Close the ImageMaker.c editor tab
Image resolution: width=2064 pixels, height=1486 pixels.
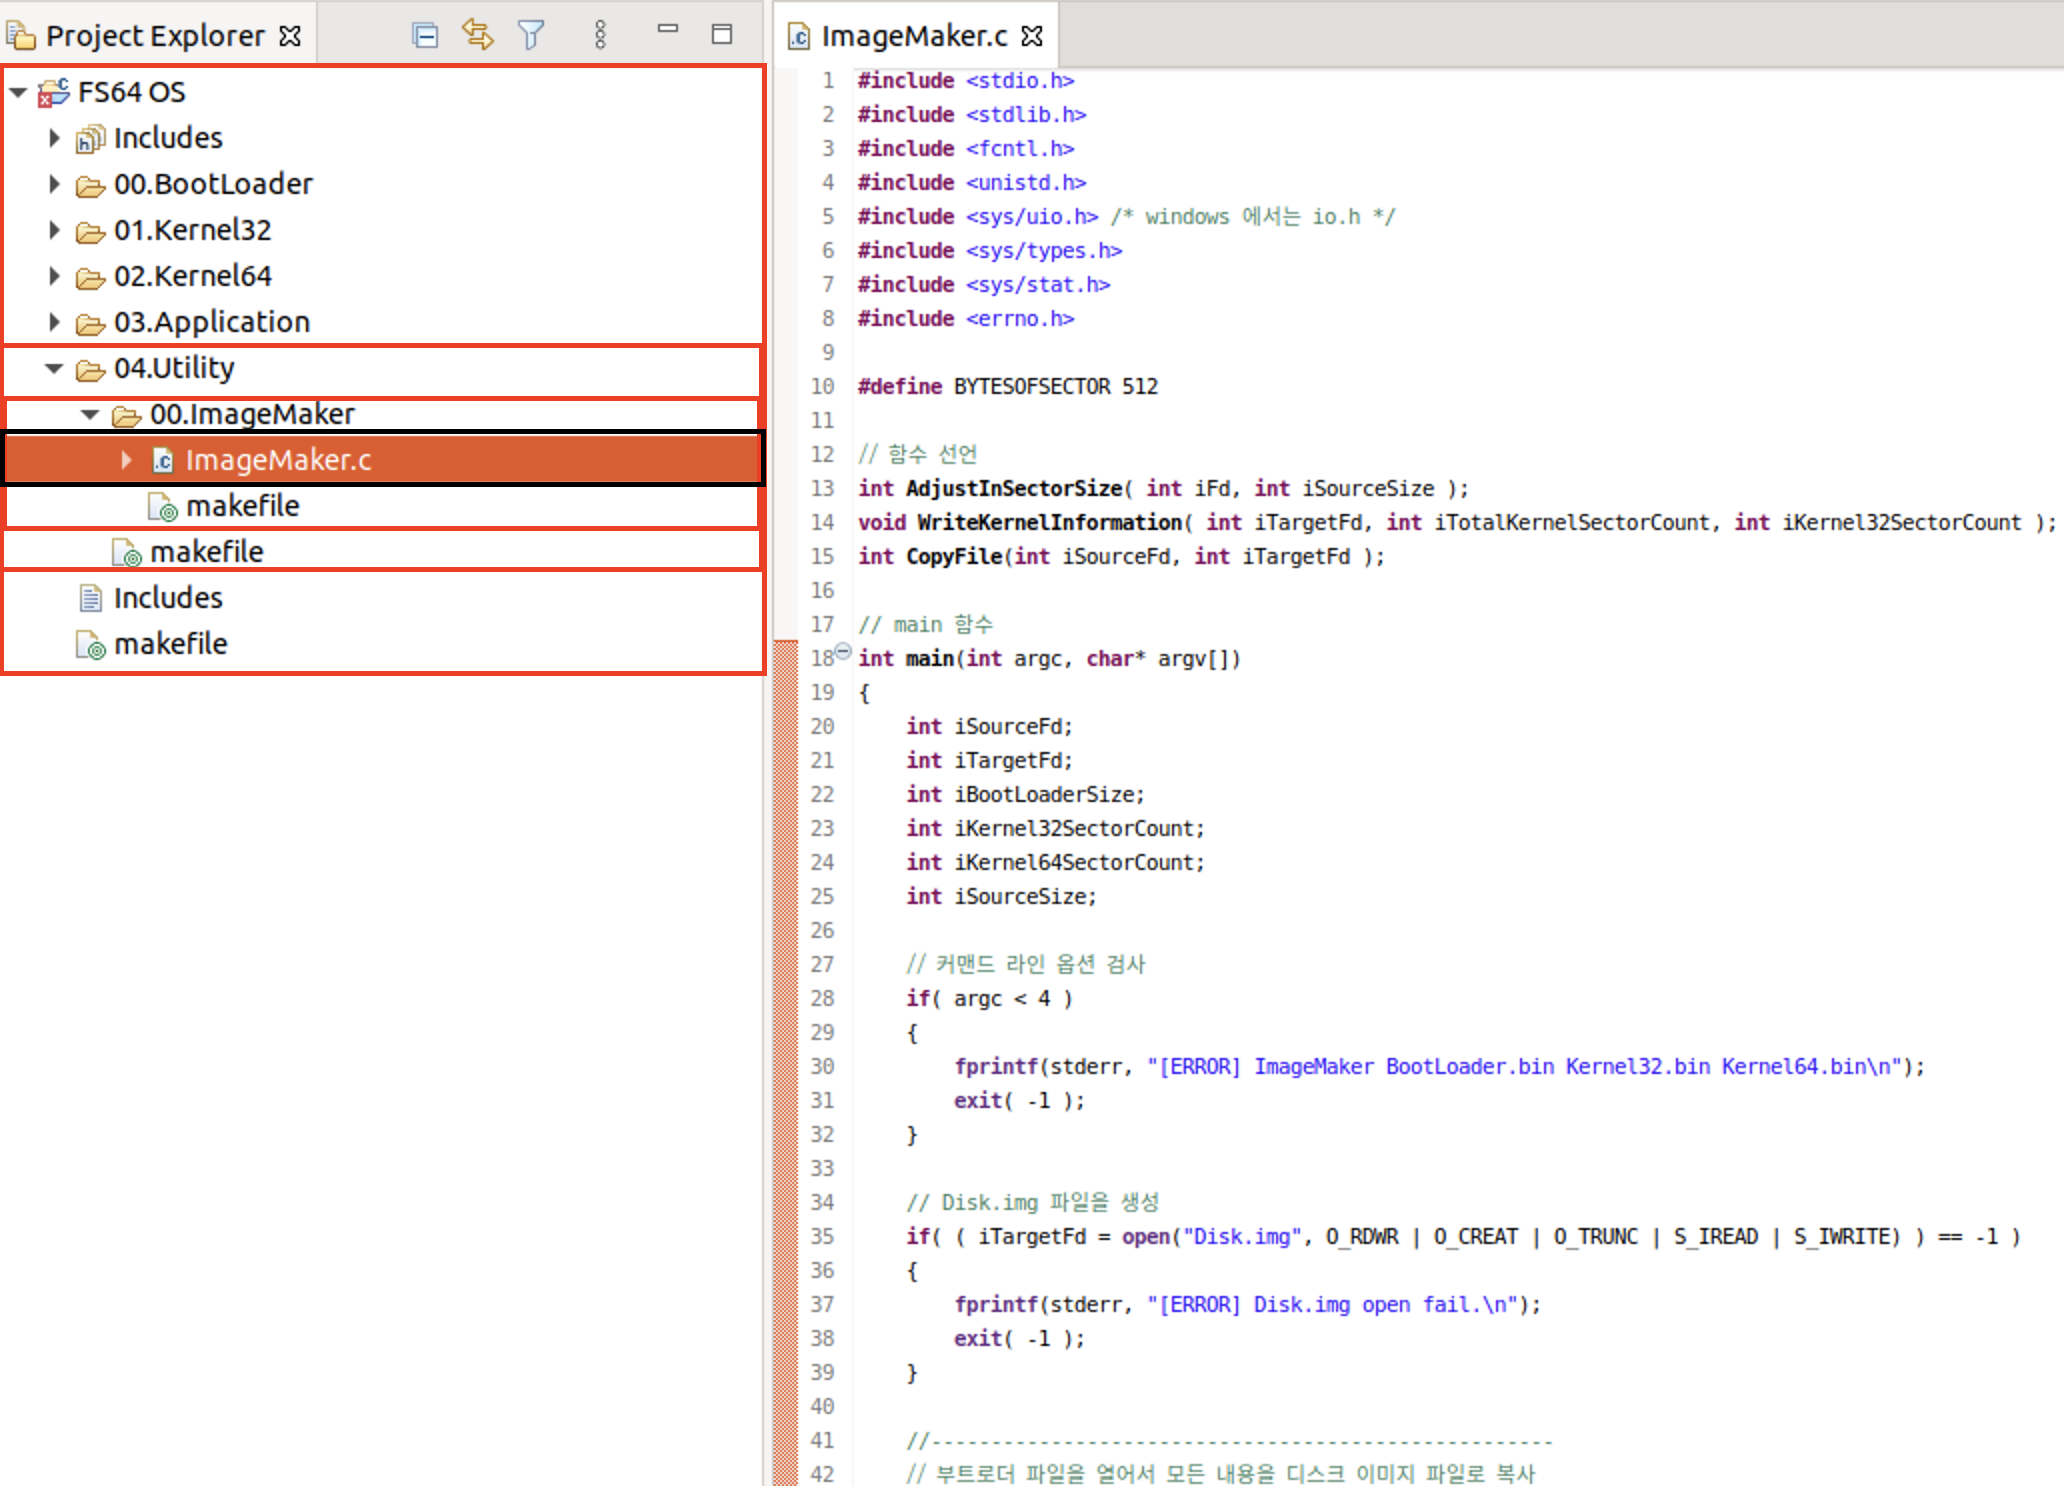(x=1032, y=36)
